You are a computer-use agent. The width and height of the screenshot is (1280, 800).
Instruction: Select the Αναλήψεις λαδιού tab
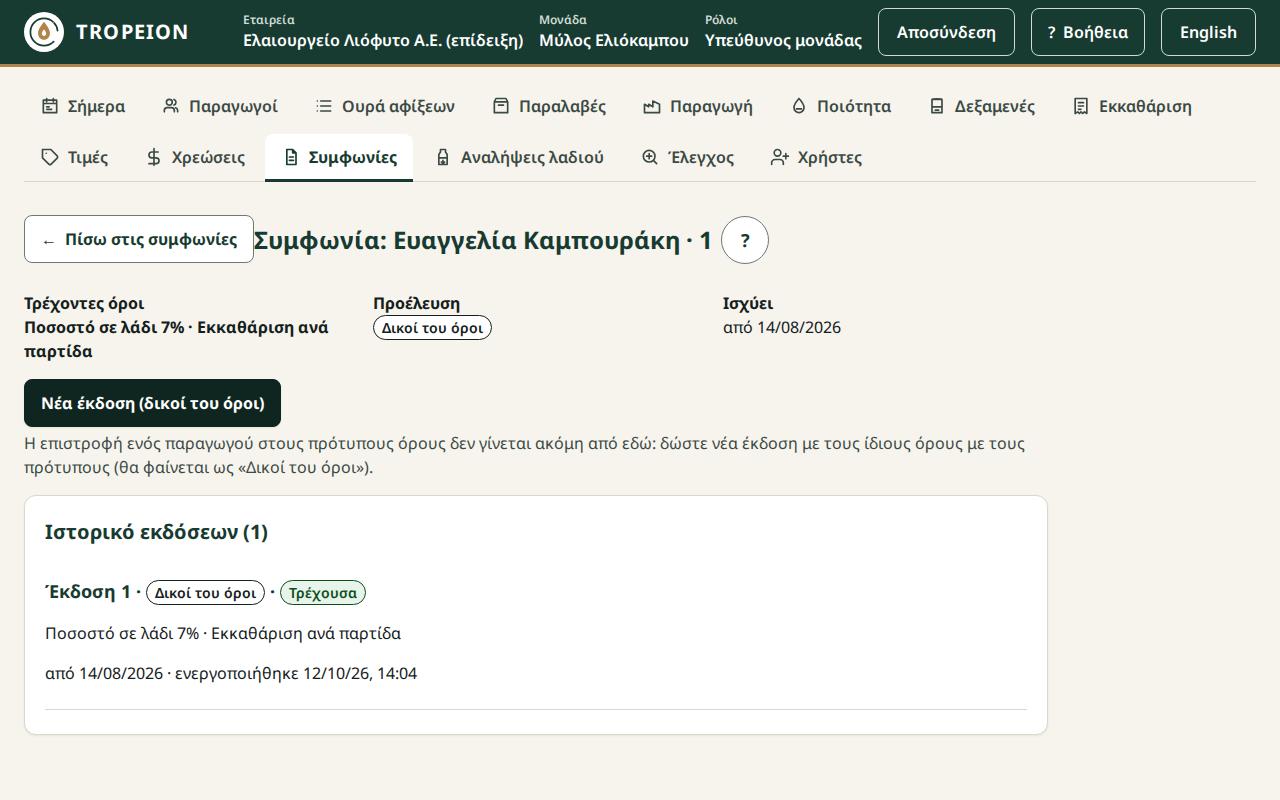tap(520, 157)
